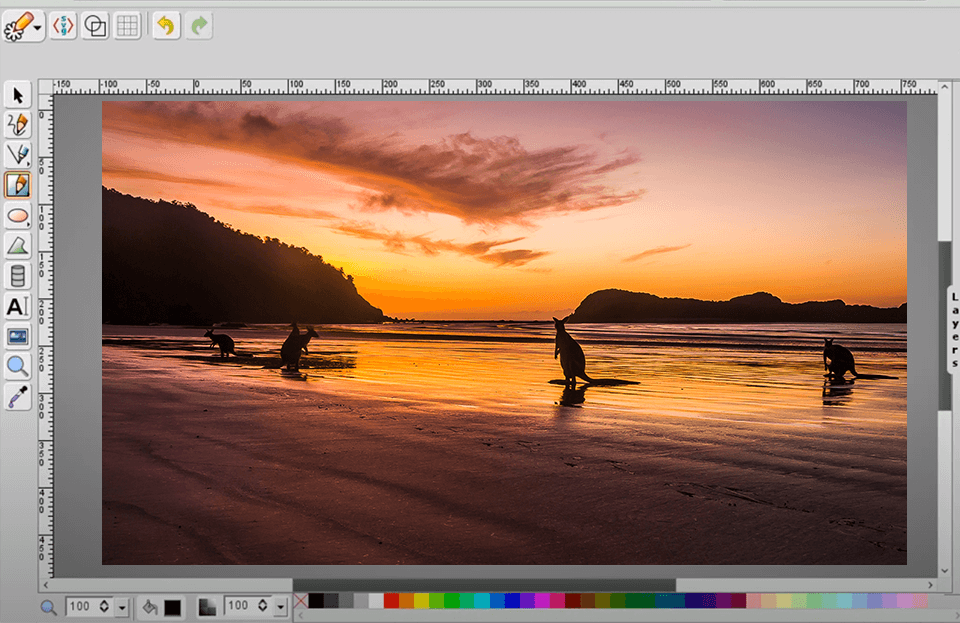Open the SVG source editor

pyautogui.click(x=63, y=27)
